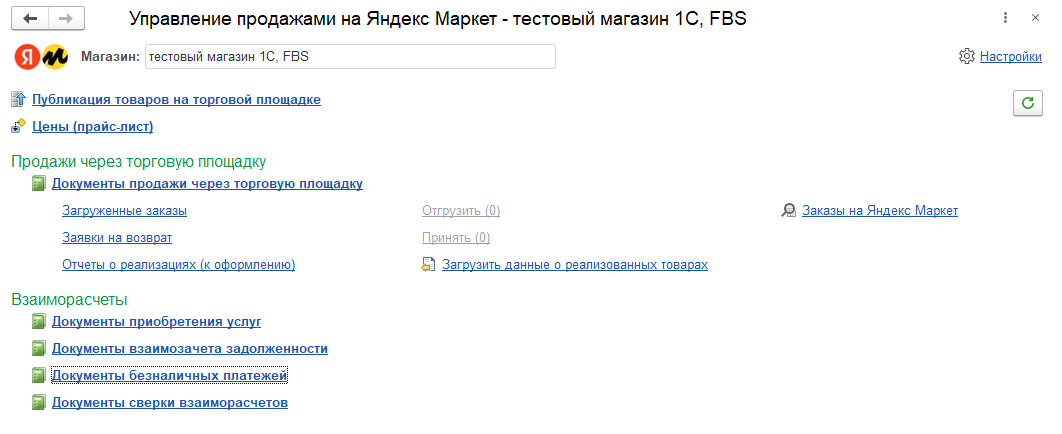Open Отчеты о реализациях (к оформлению)

pos(178,265)
